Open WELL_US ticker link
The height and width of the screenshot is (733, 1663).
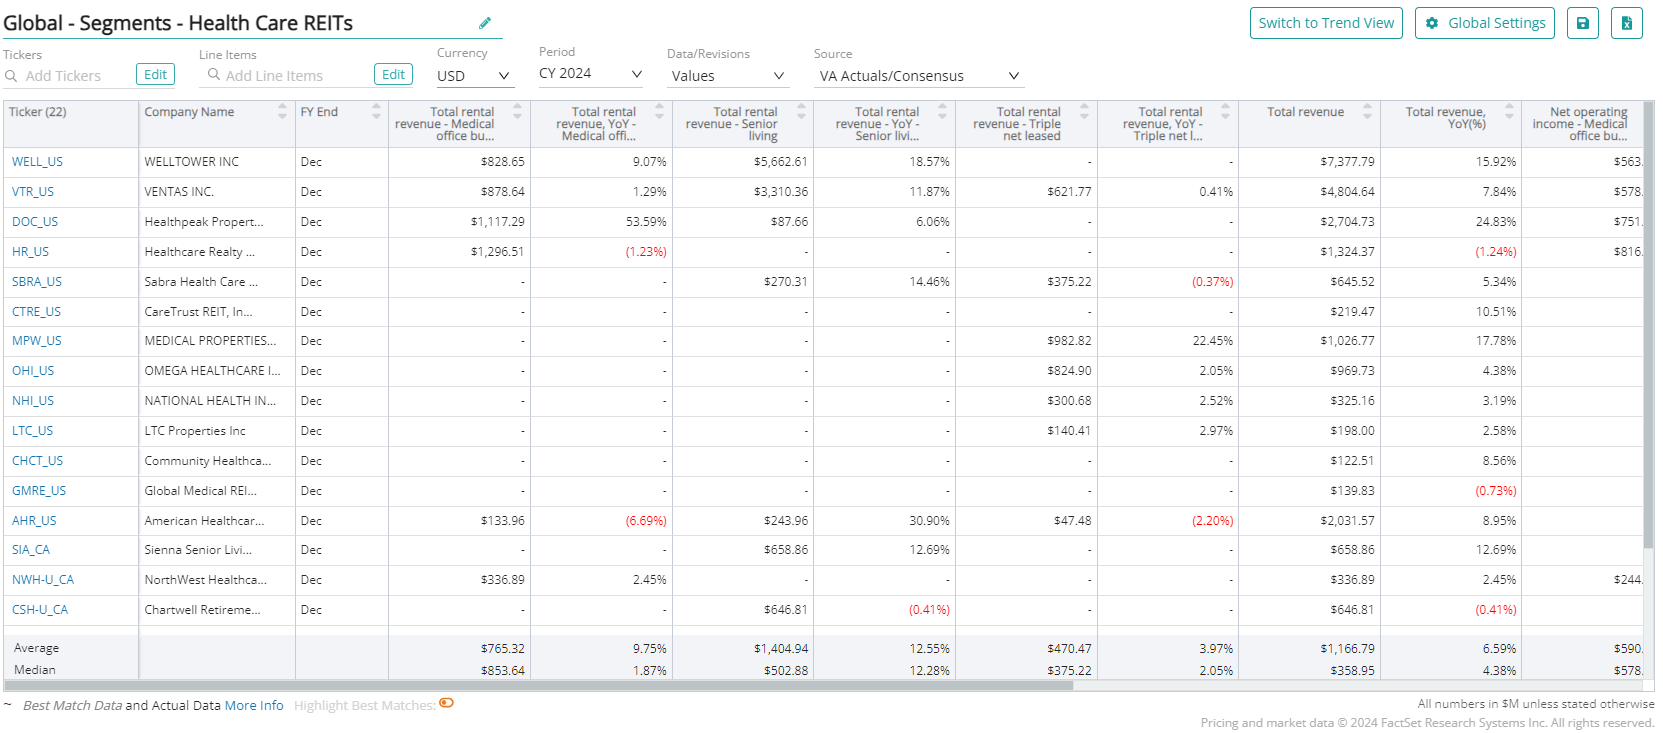point(37,162)
